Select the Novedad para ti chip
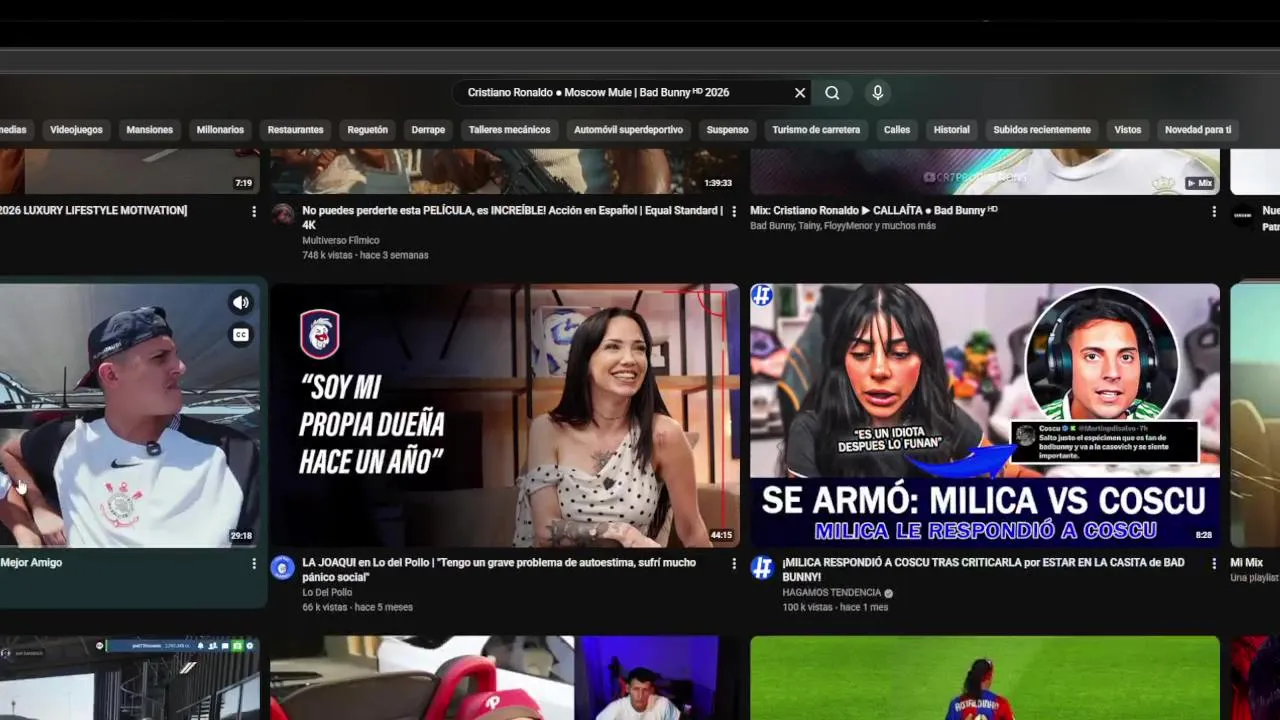Viewport: 1280px width, 720px height. (x=1198, y=130)
